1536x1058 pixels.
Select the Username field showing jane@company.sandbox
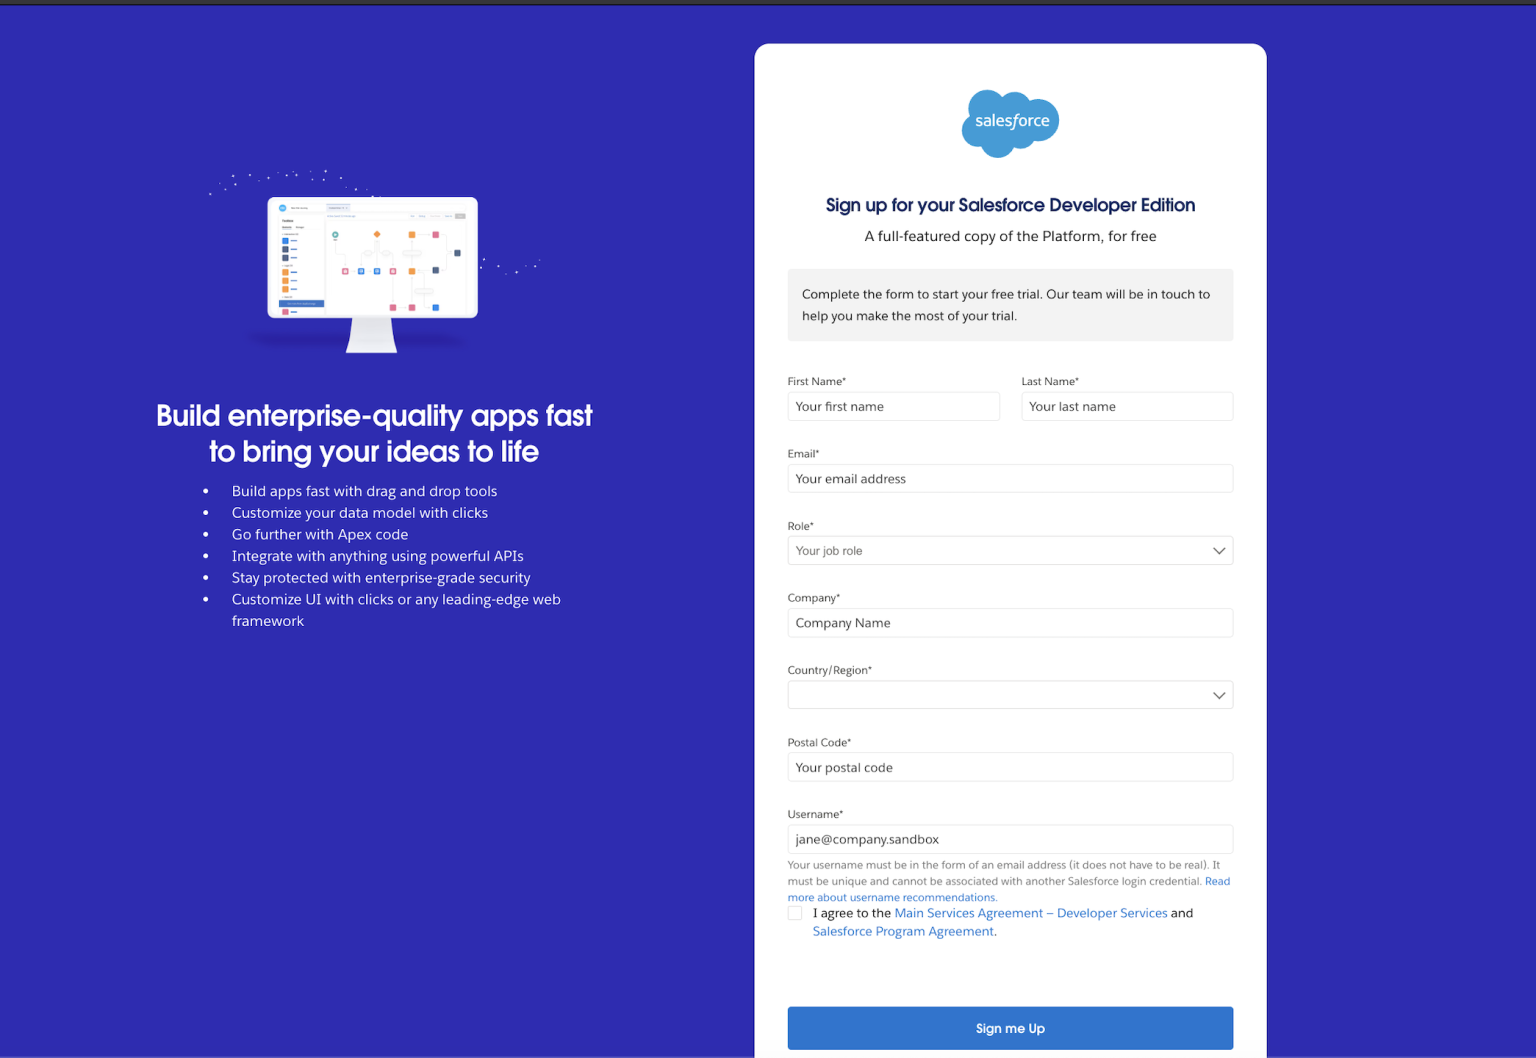pos(1010,840)
